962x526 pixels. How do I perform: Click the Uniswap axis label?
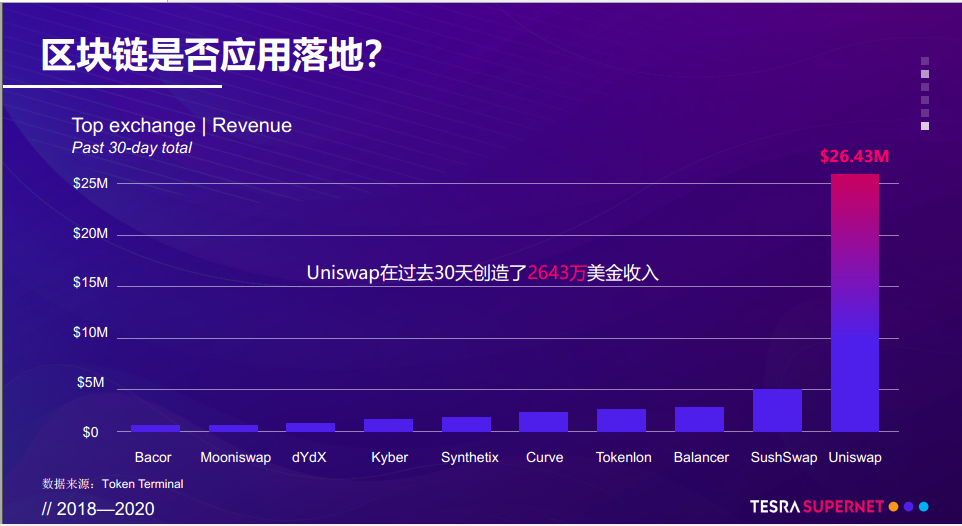pyautogui.click(x=855, y=457)
